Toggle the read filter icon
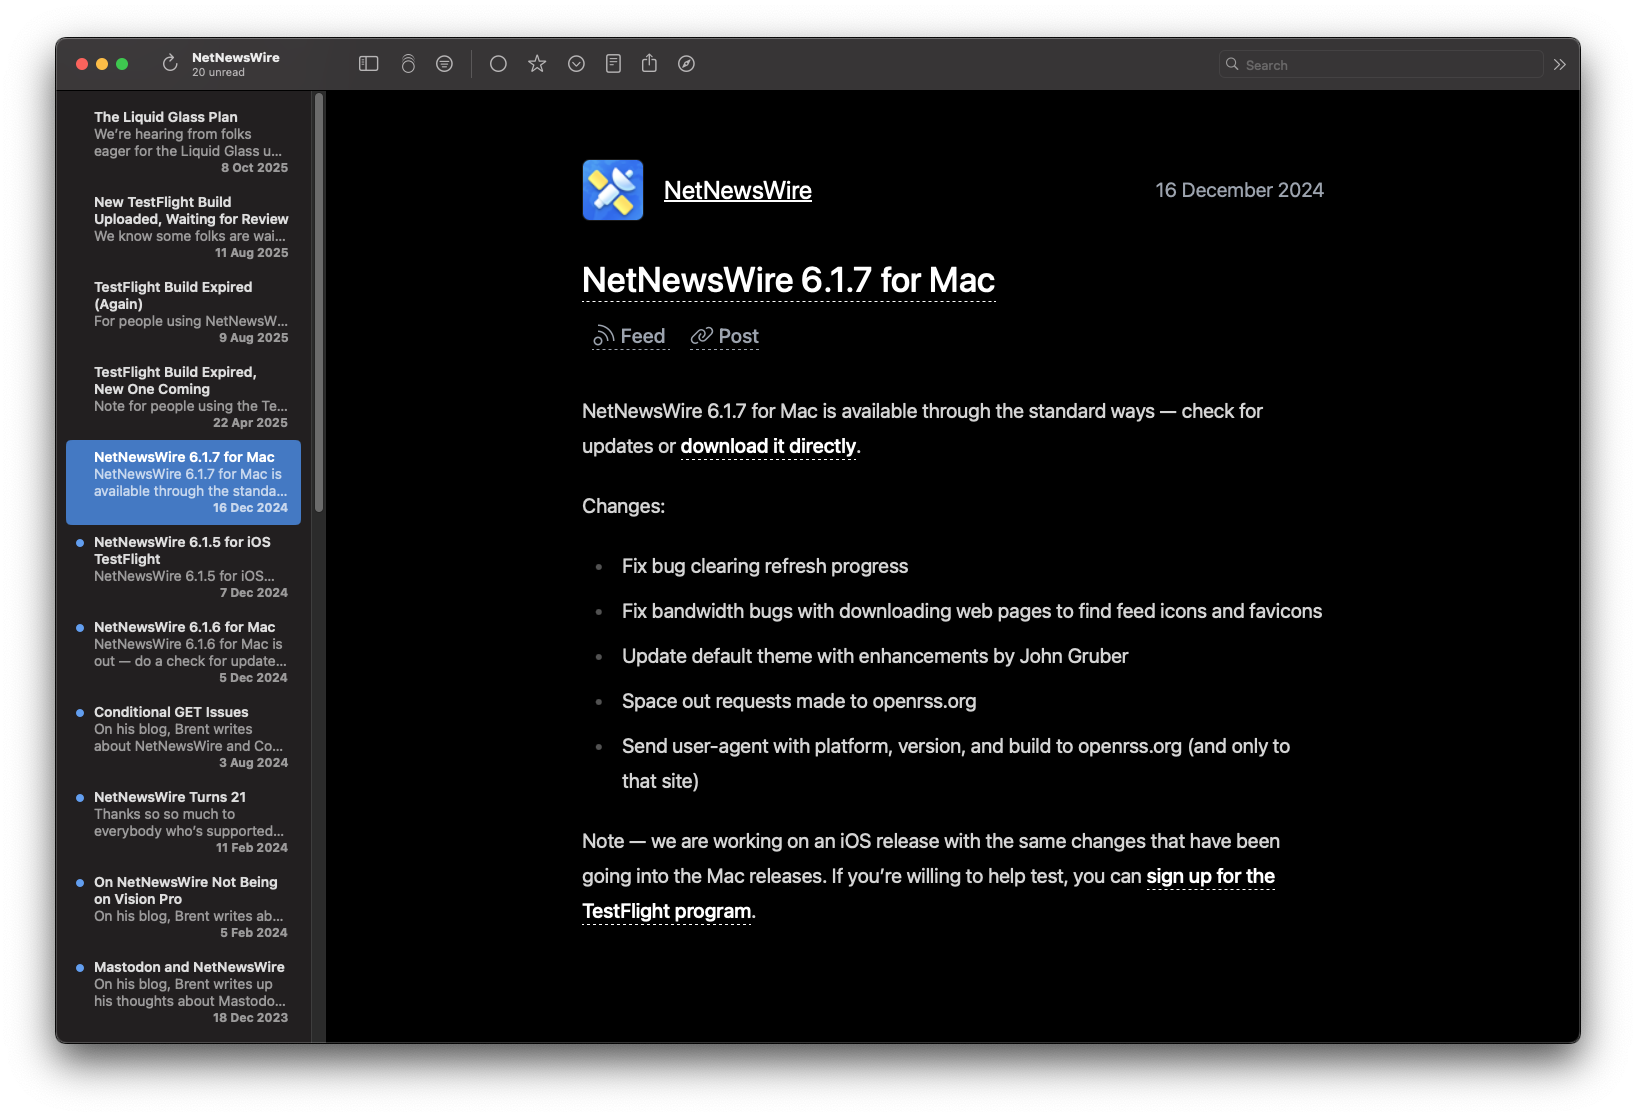The image size is (1636, 1117). (445, 64)
